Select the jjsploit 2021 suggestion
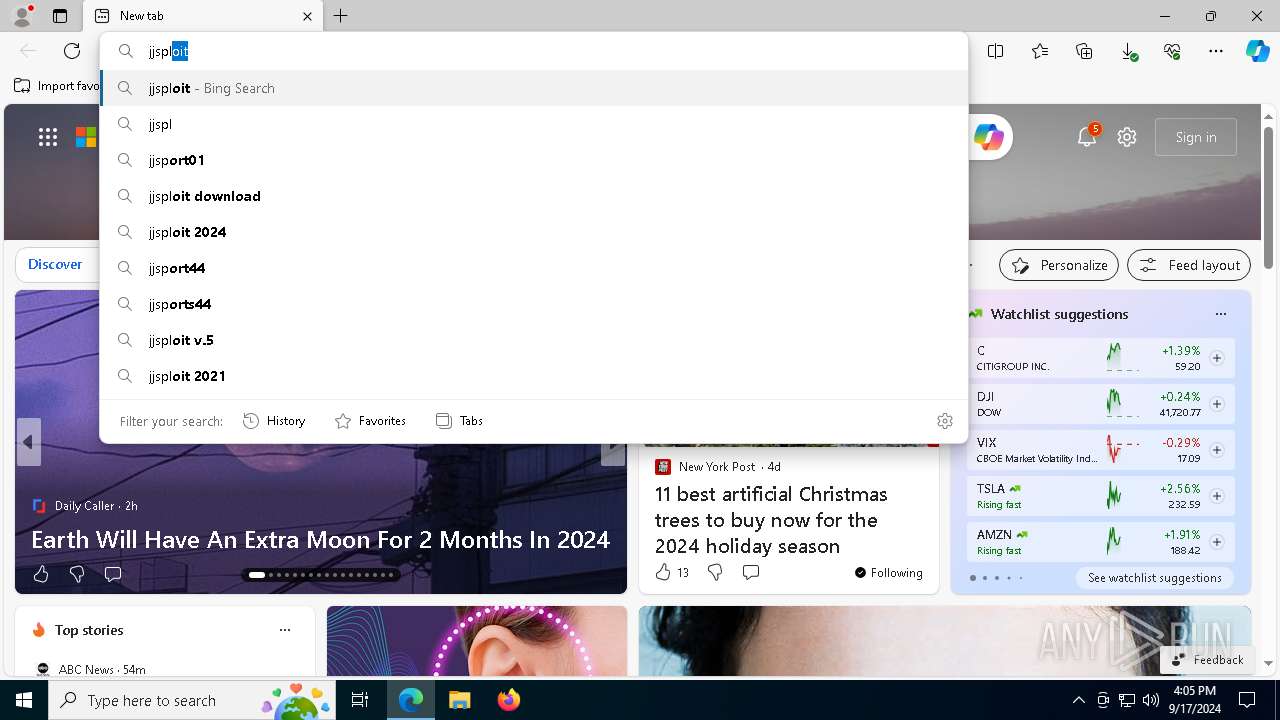 pos(534,376)
